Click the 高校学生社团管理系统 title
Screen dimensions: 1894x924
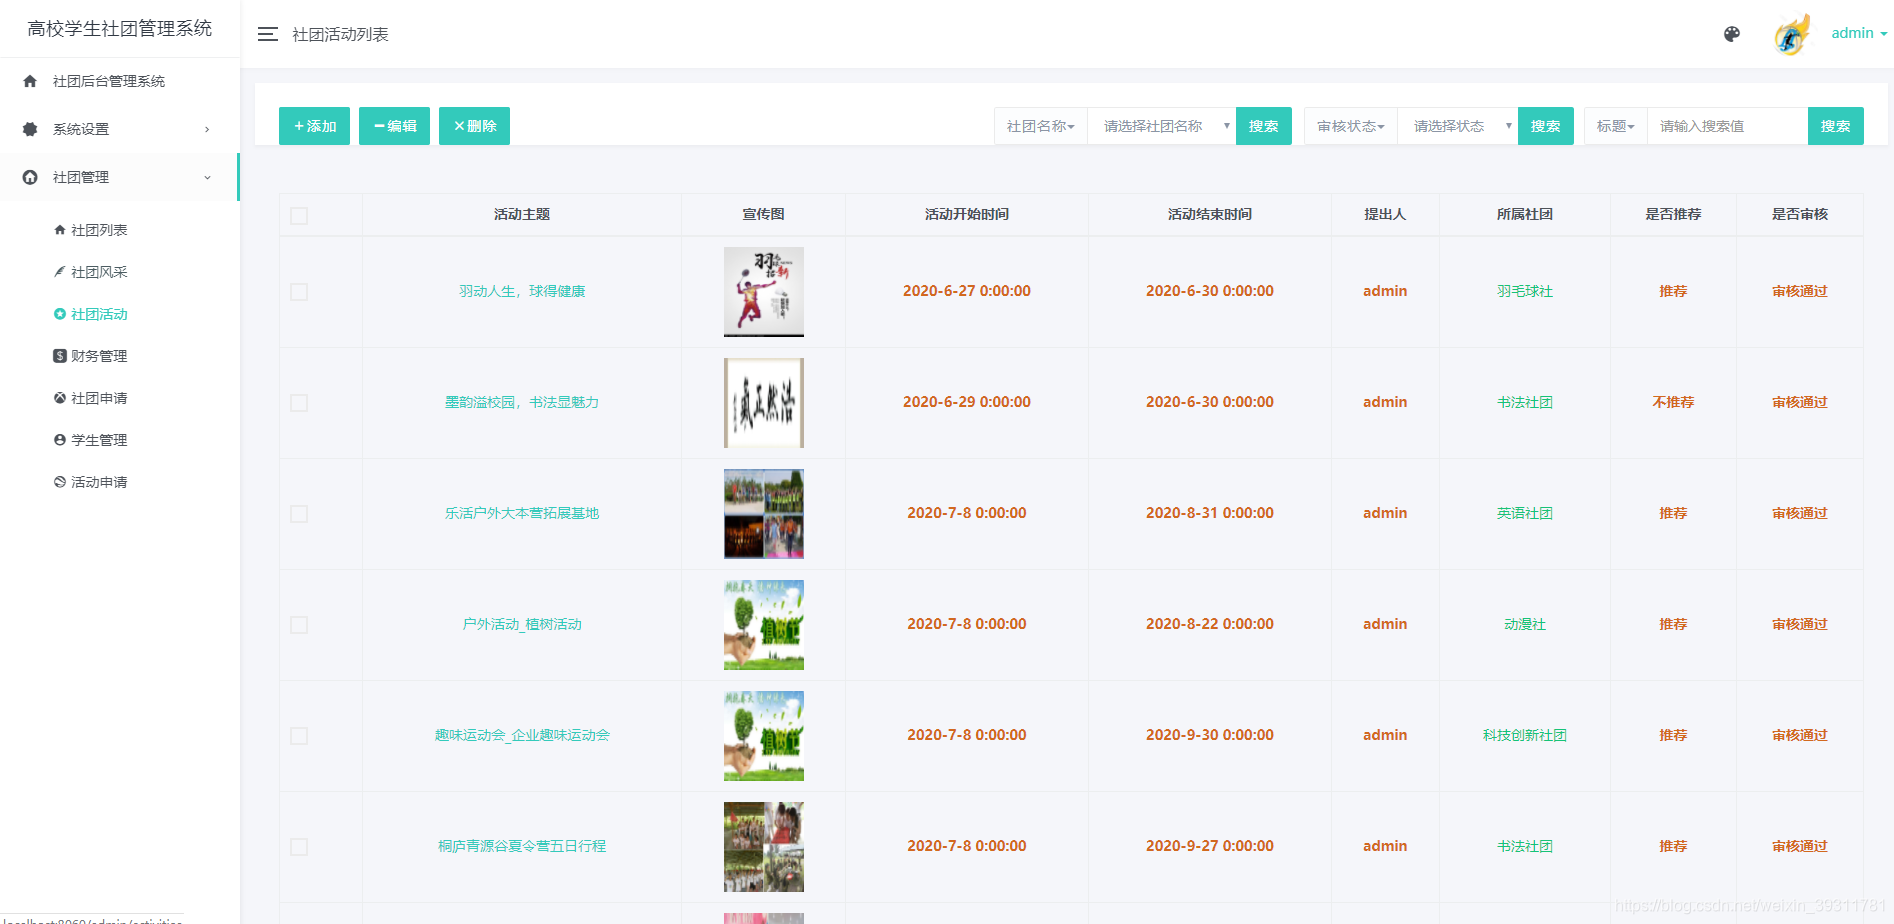pos(120,28)
